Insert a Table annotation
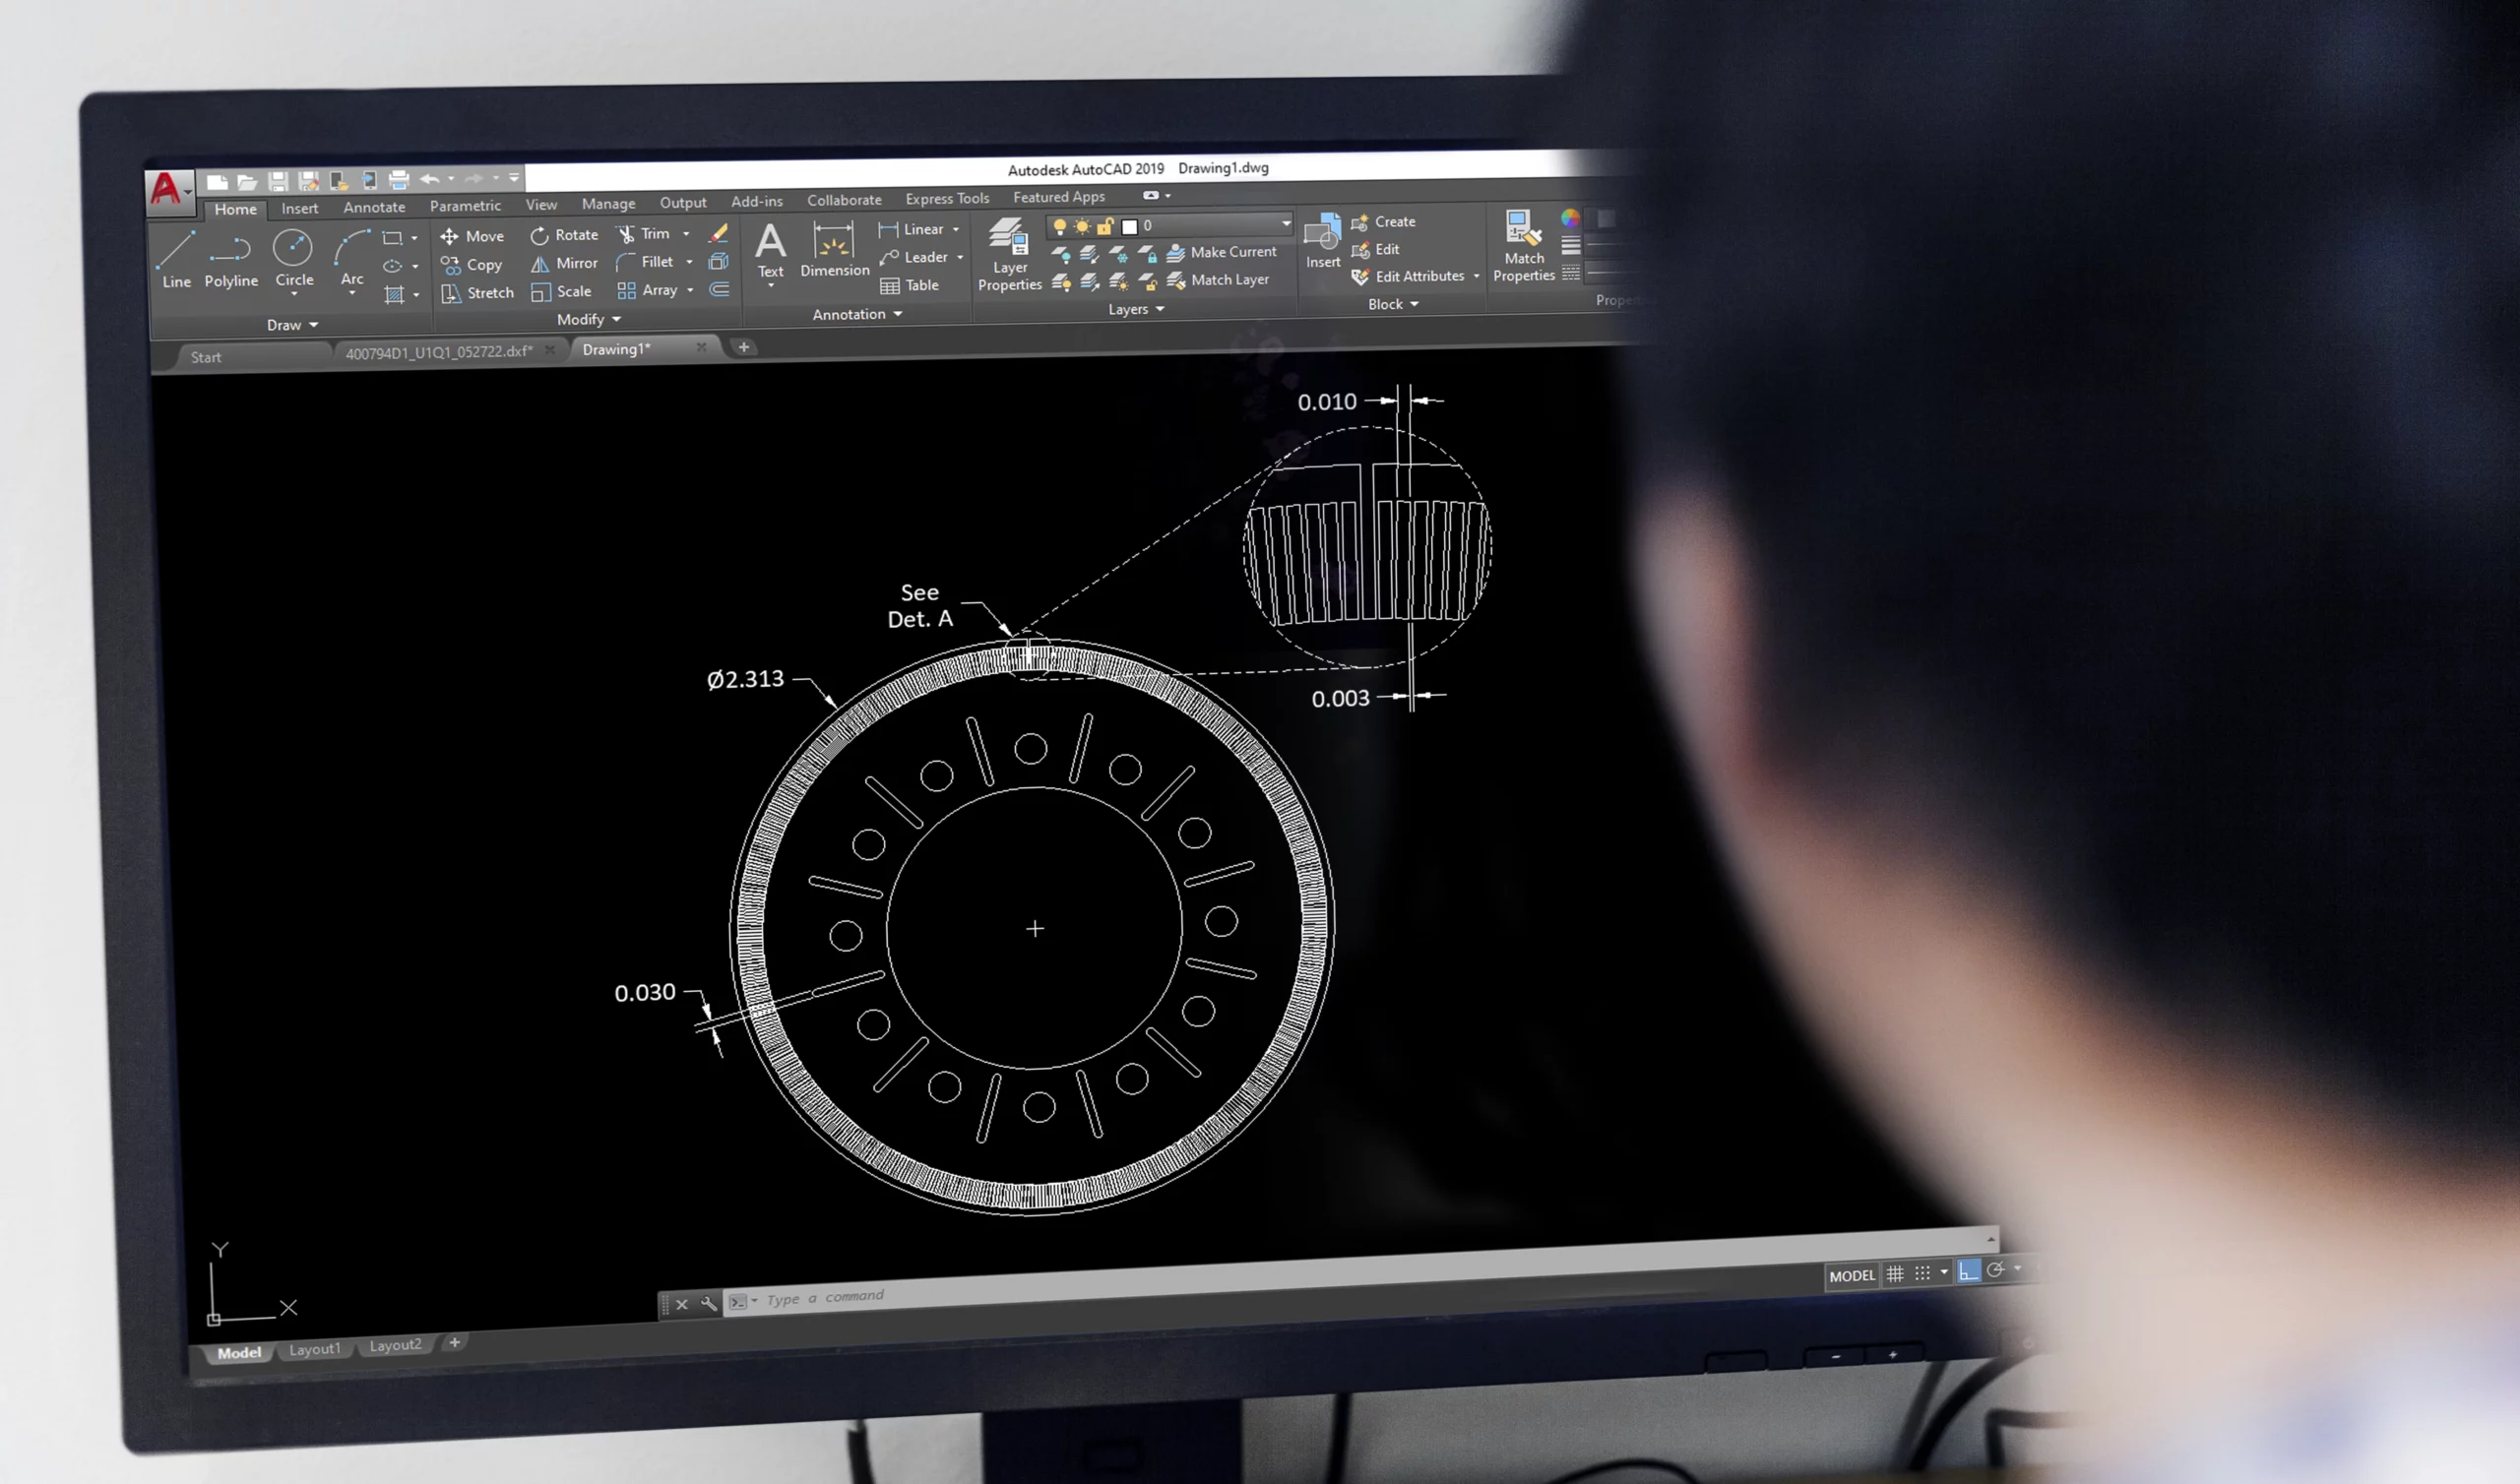Screen dimensions: 2520x1484 point(909,286)
